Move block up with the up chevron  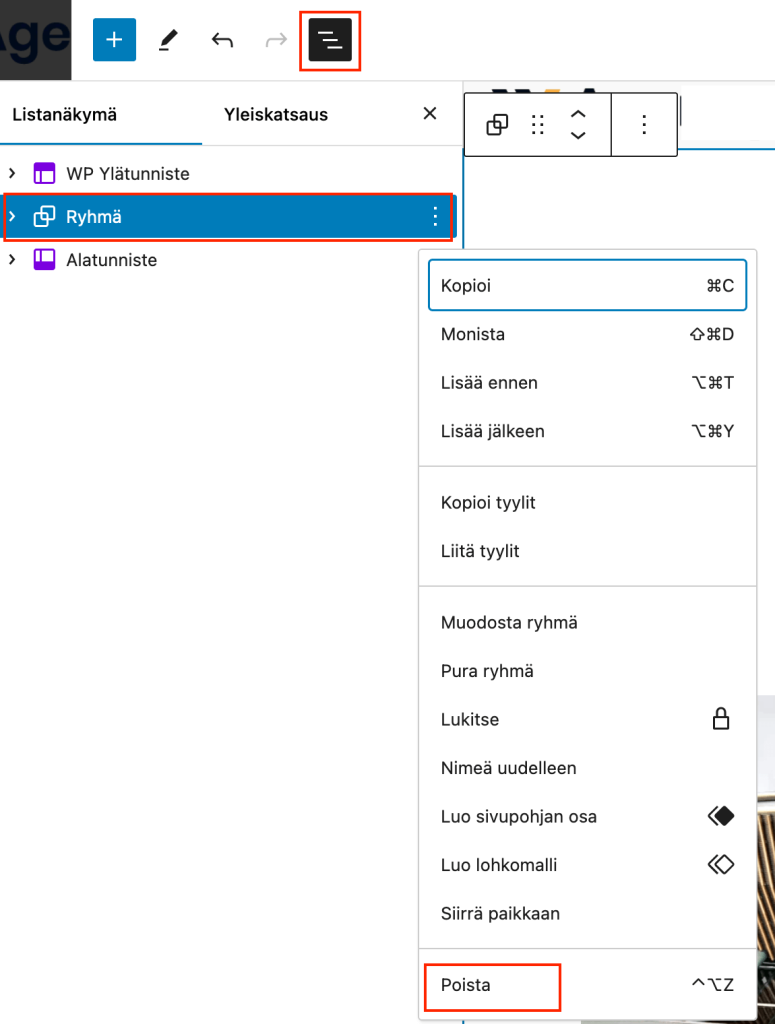(x=578, y=114)
